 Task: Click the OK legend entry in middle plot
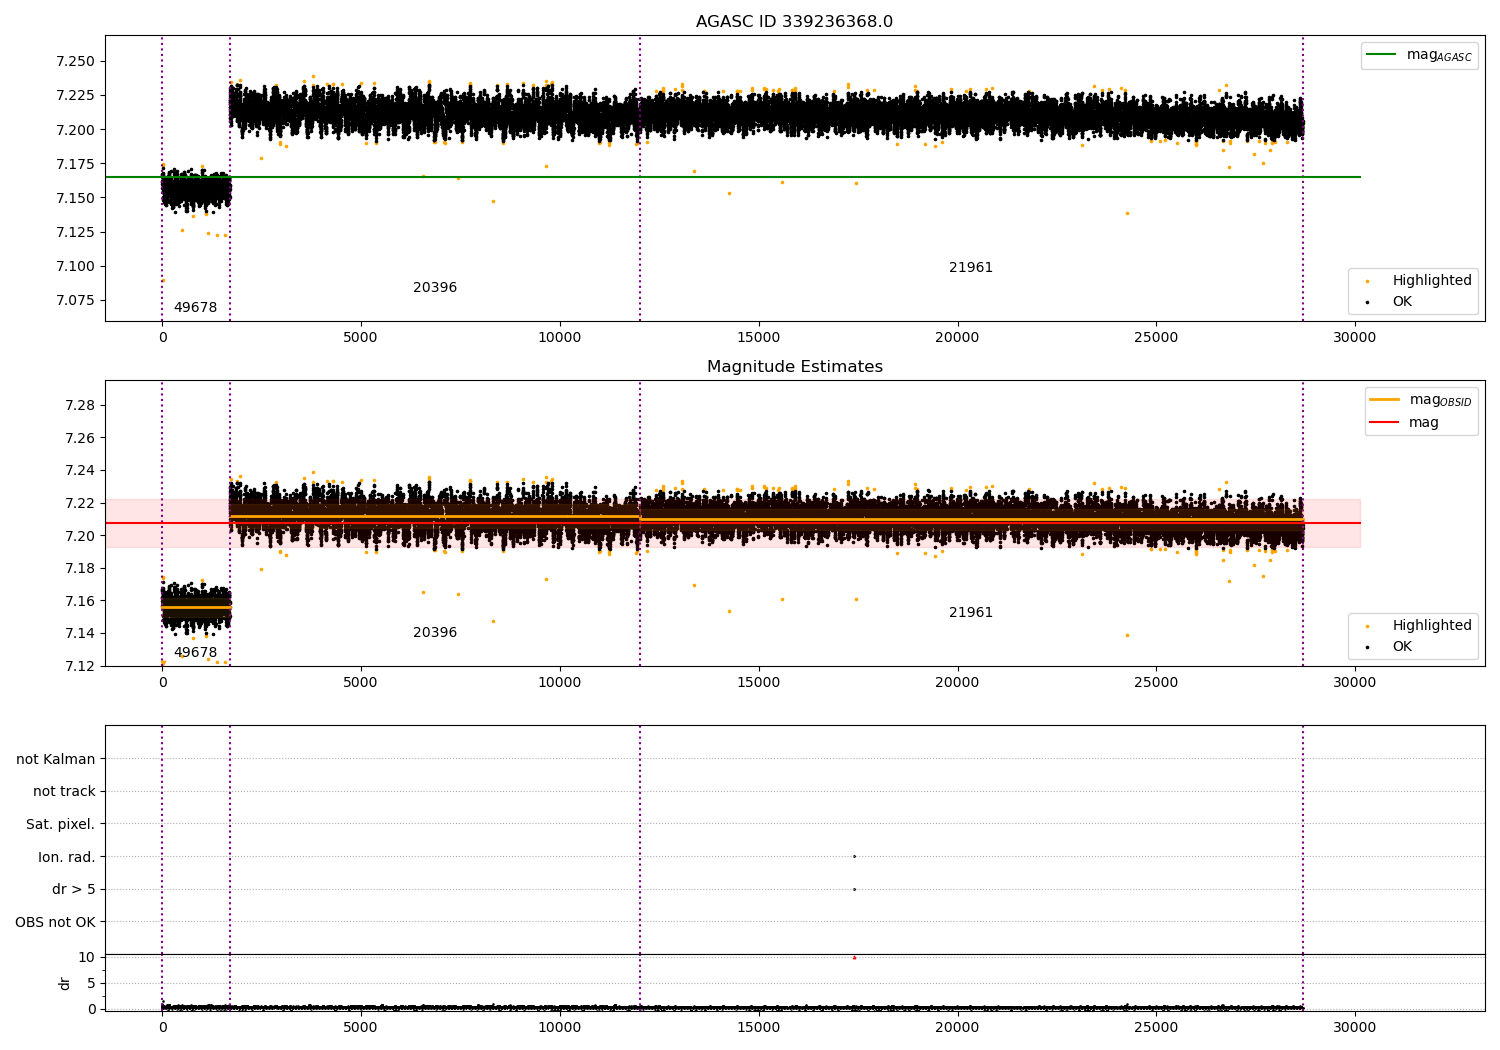[1390, 646]
